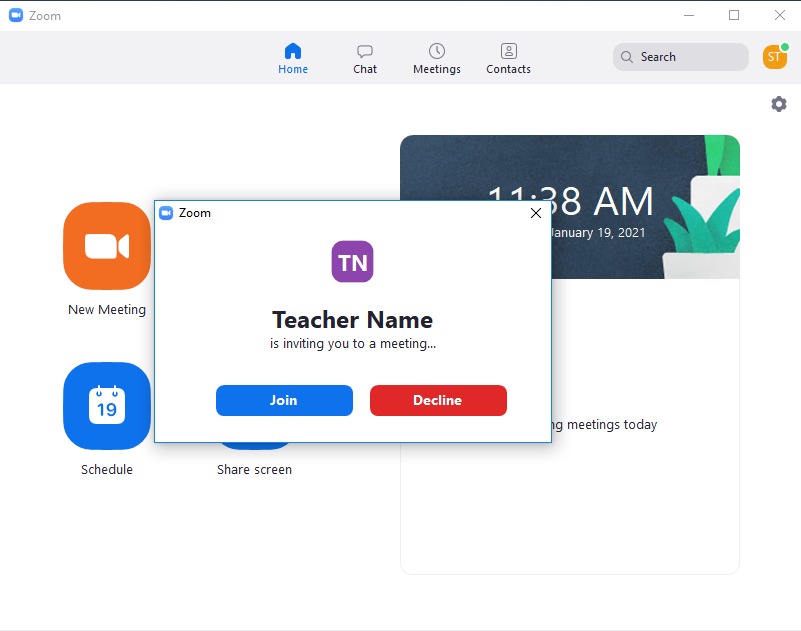Click the Teacher Name heading

(352, 320)
